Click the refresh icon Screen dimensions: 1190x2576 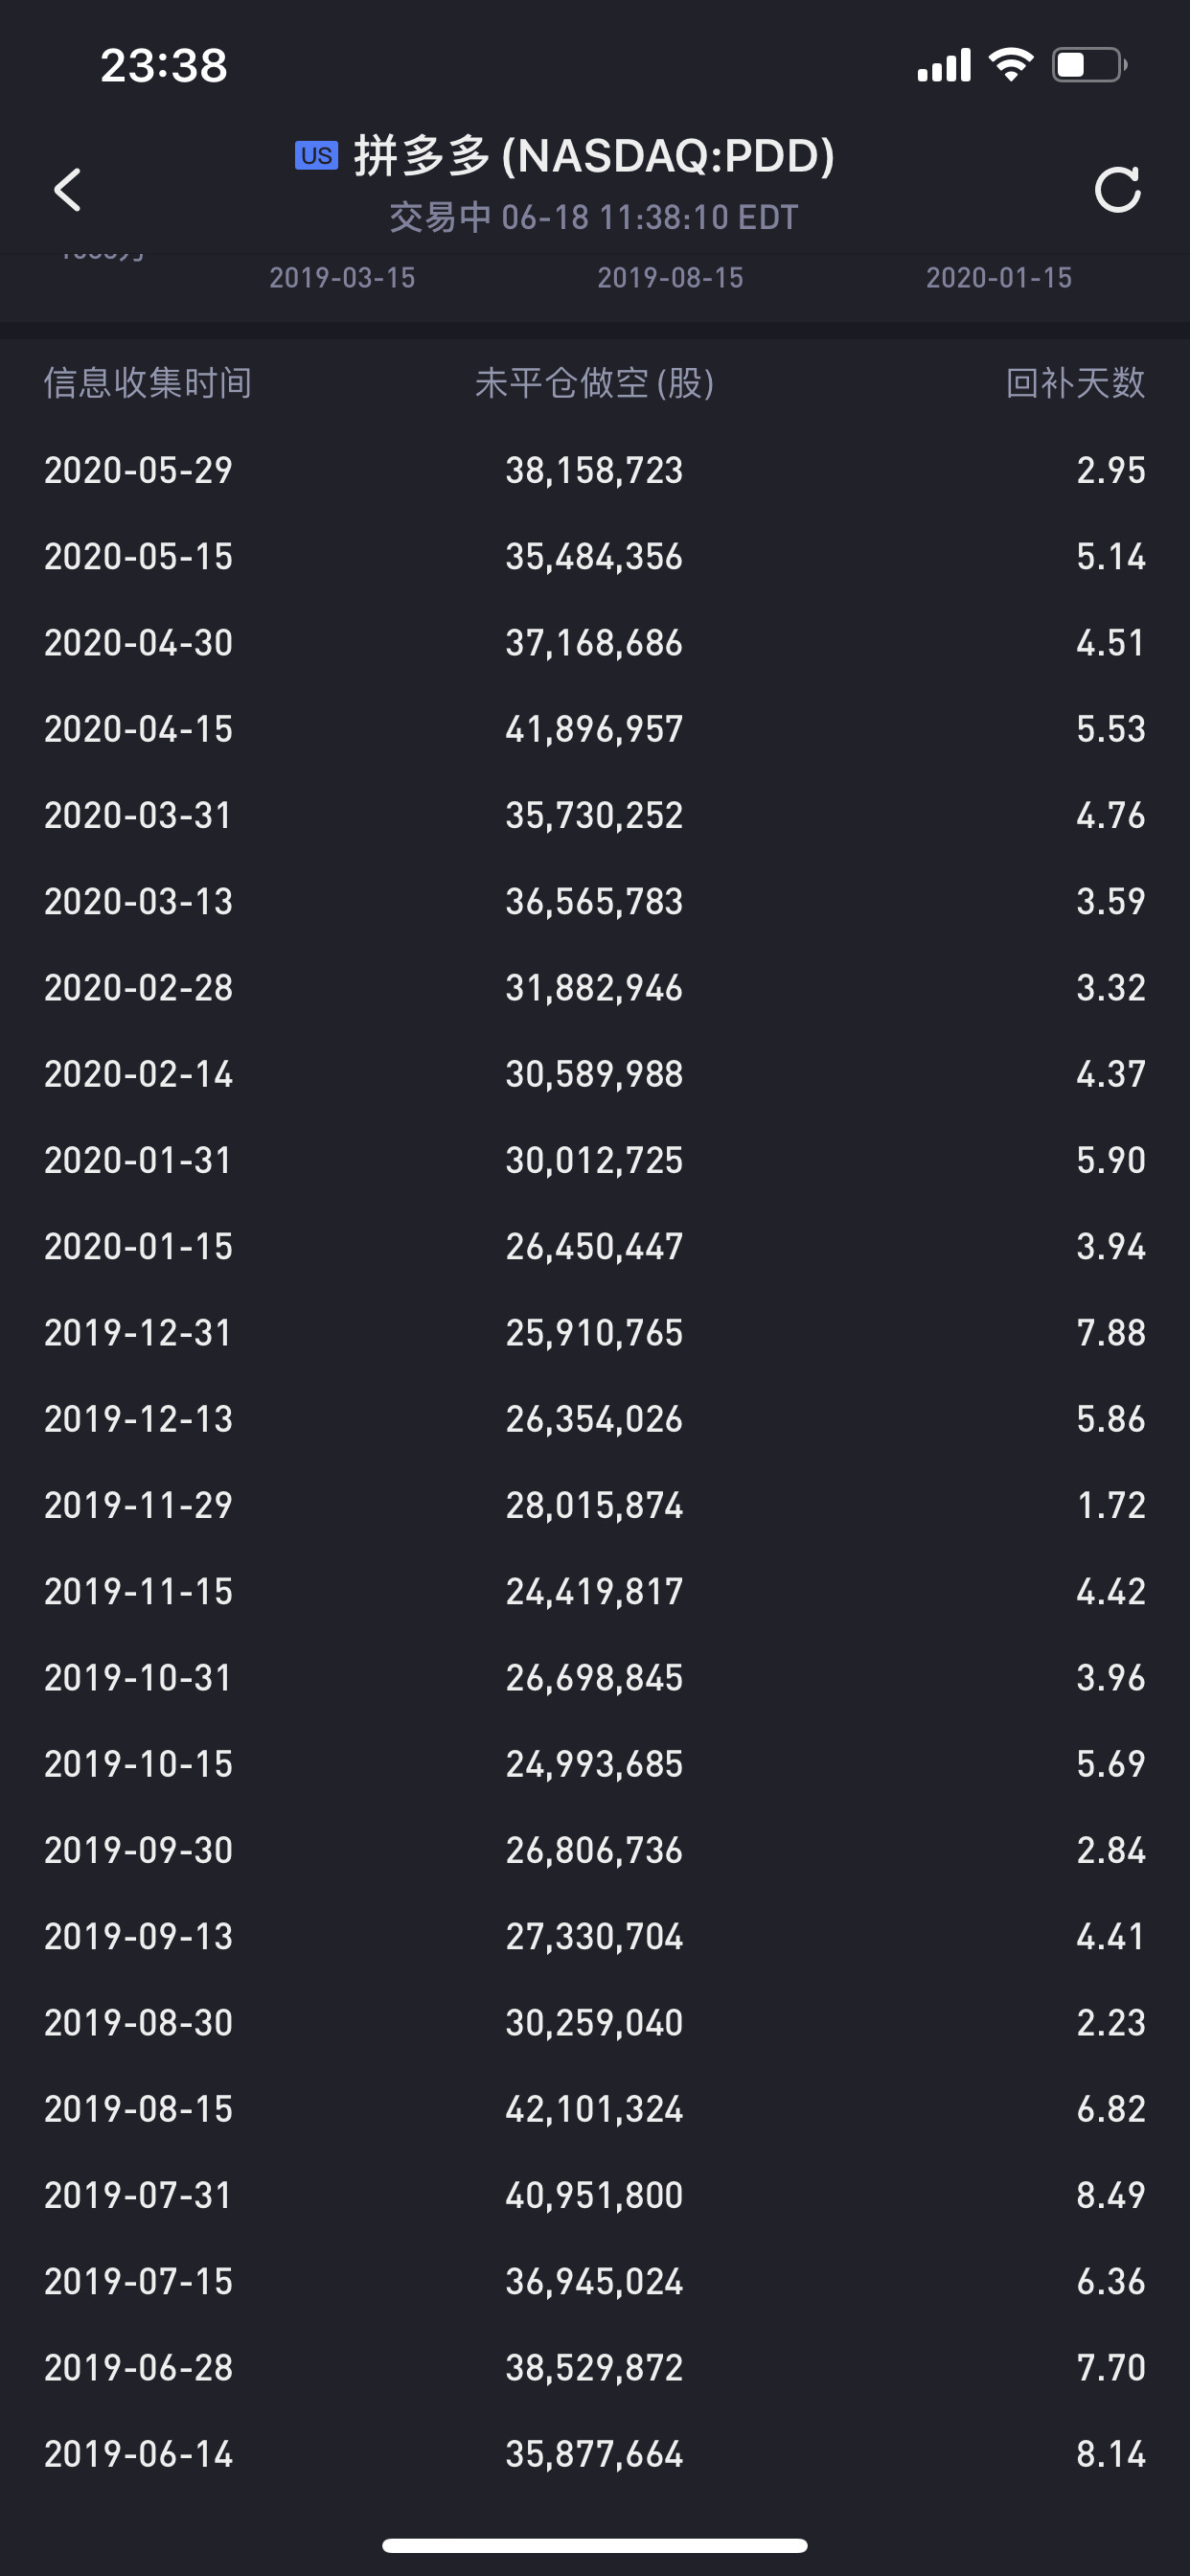point(1117,189)
